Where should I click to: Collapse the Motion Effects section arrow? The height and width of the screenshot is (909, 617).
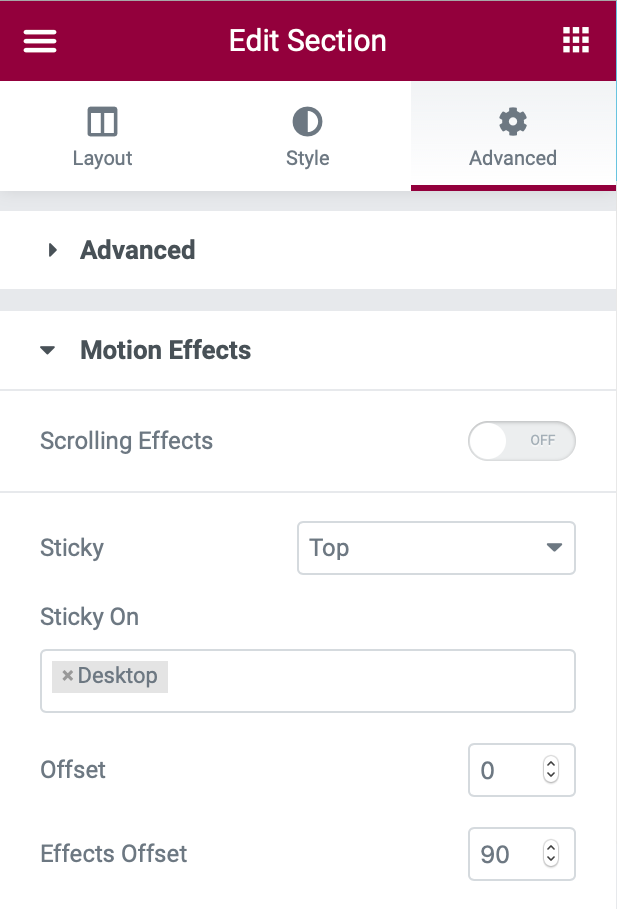[47, 351]
